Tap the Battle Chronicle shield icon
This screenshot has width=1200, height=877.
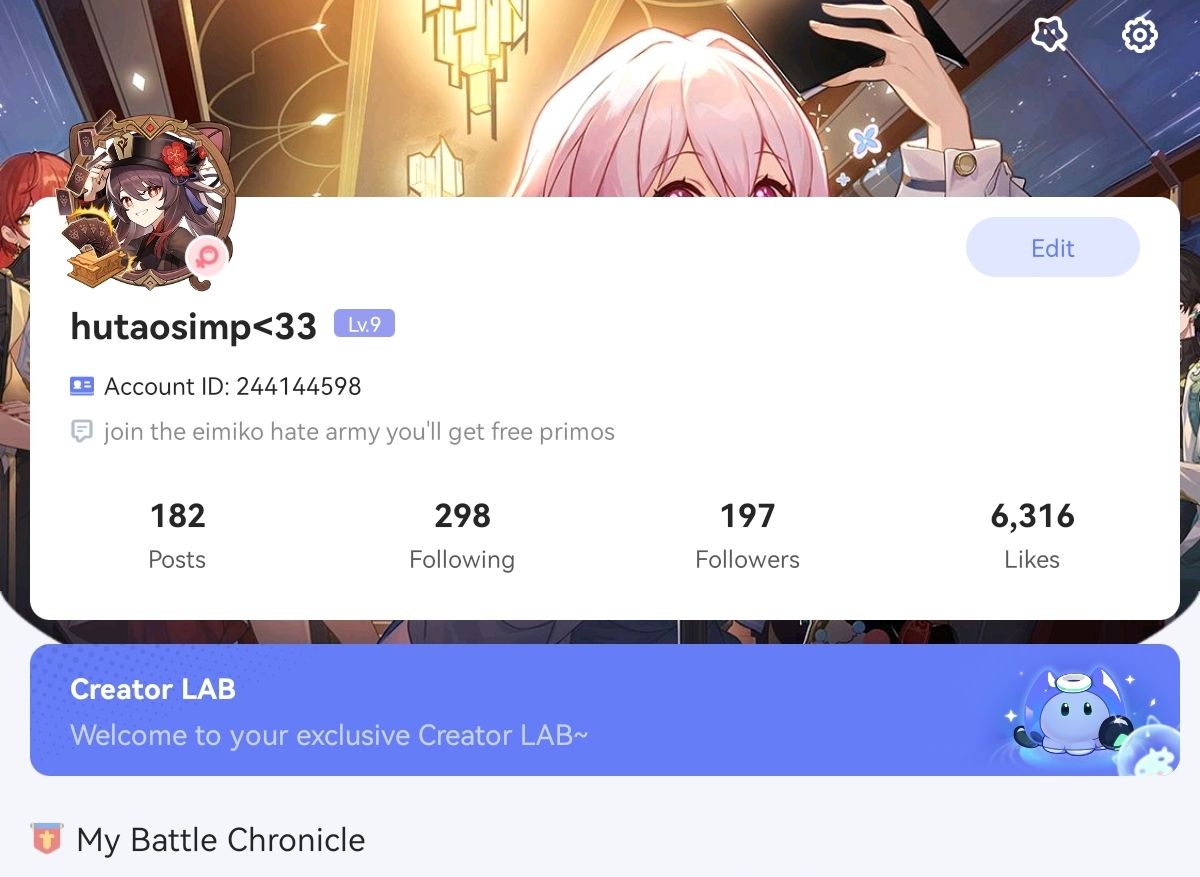47,839
